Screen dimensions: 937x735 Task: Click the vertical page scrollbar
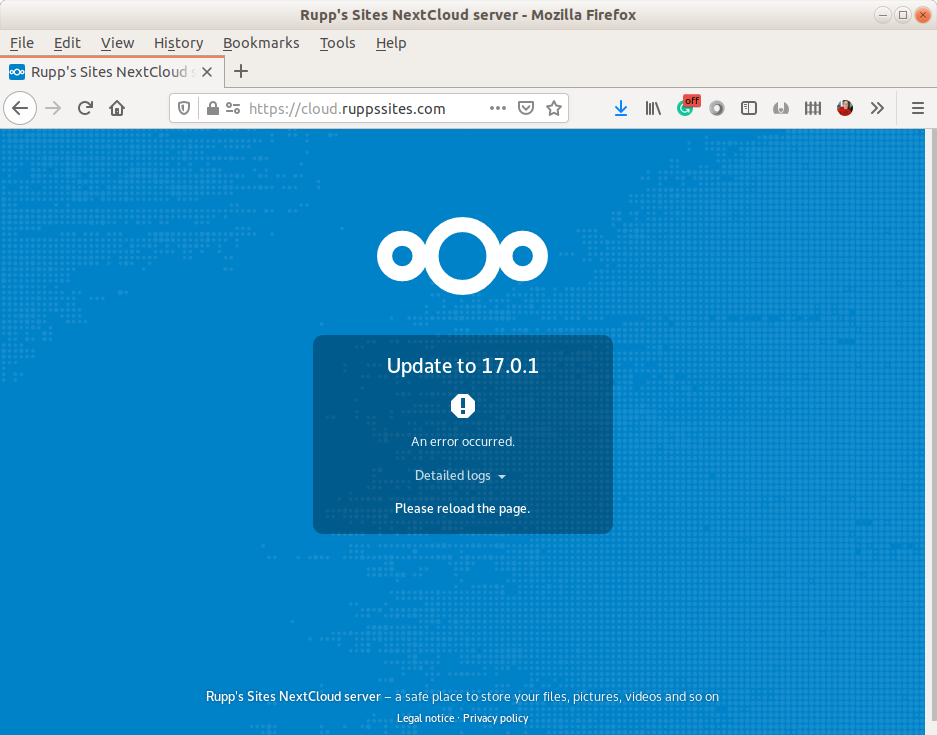point(931,431)
